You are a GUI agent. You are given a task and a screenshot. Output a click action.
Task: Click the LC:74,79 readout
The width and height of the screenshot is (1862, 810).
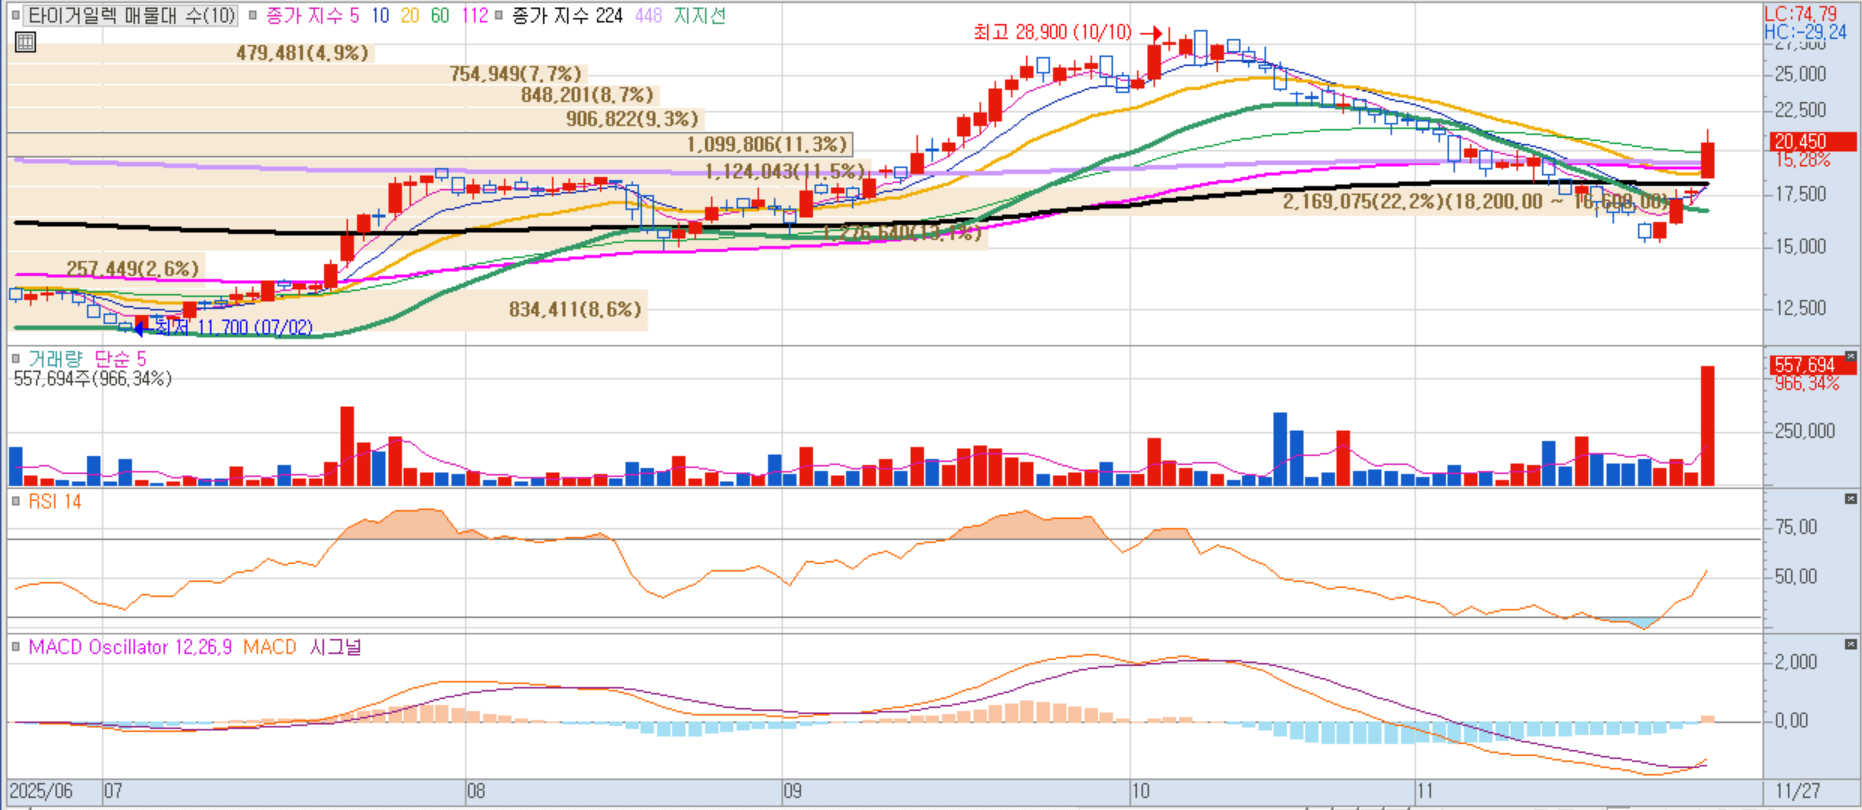(x=1800, y=14)
